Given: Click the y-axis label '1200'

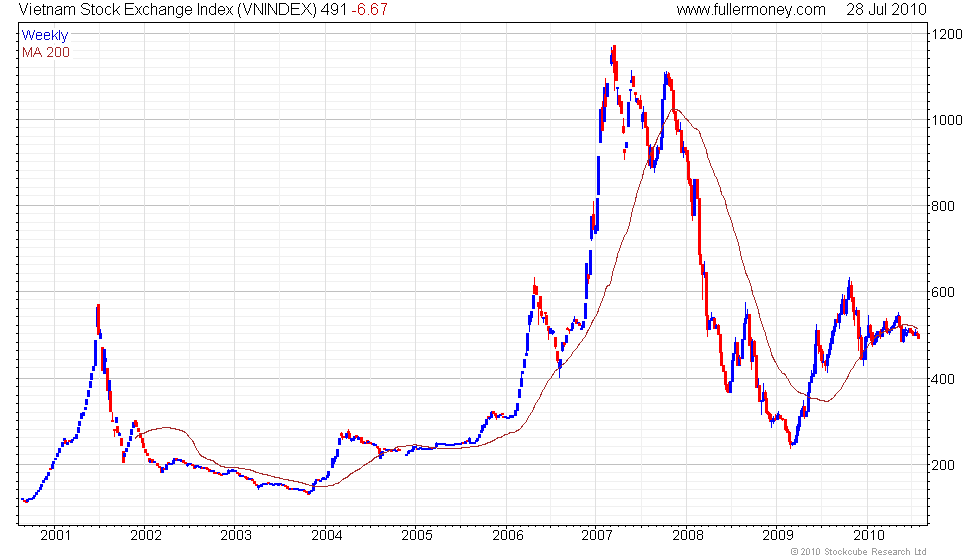Looking at the screenshot, I should coord(947,34).
